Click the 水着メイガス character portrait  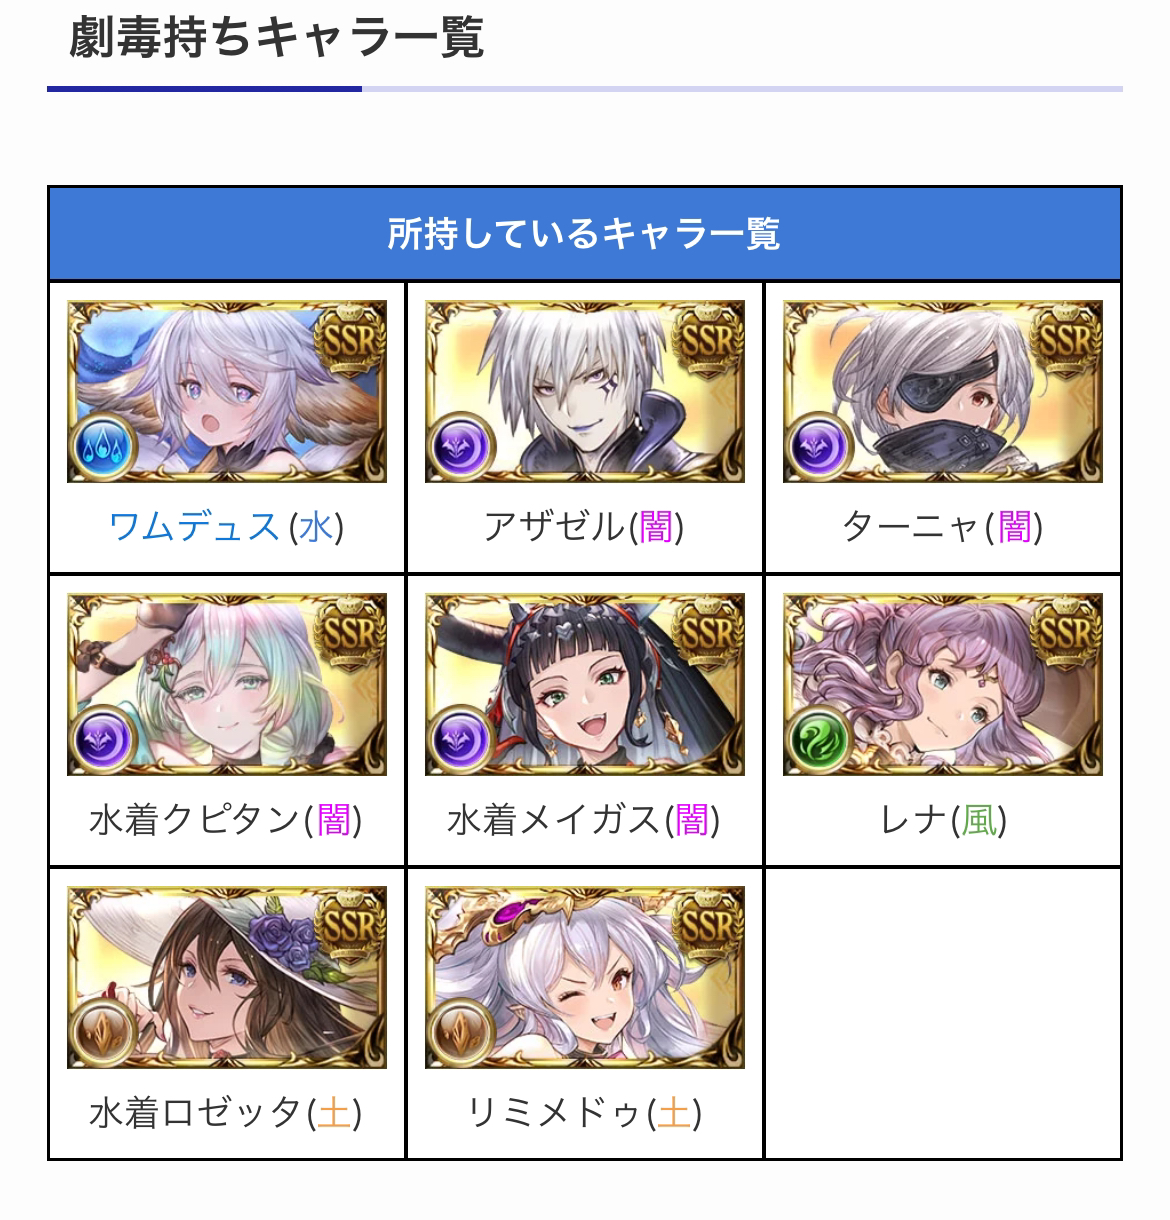(x=585, y=684)
